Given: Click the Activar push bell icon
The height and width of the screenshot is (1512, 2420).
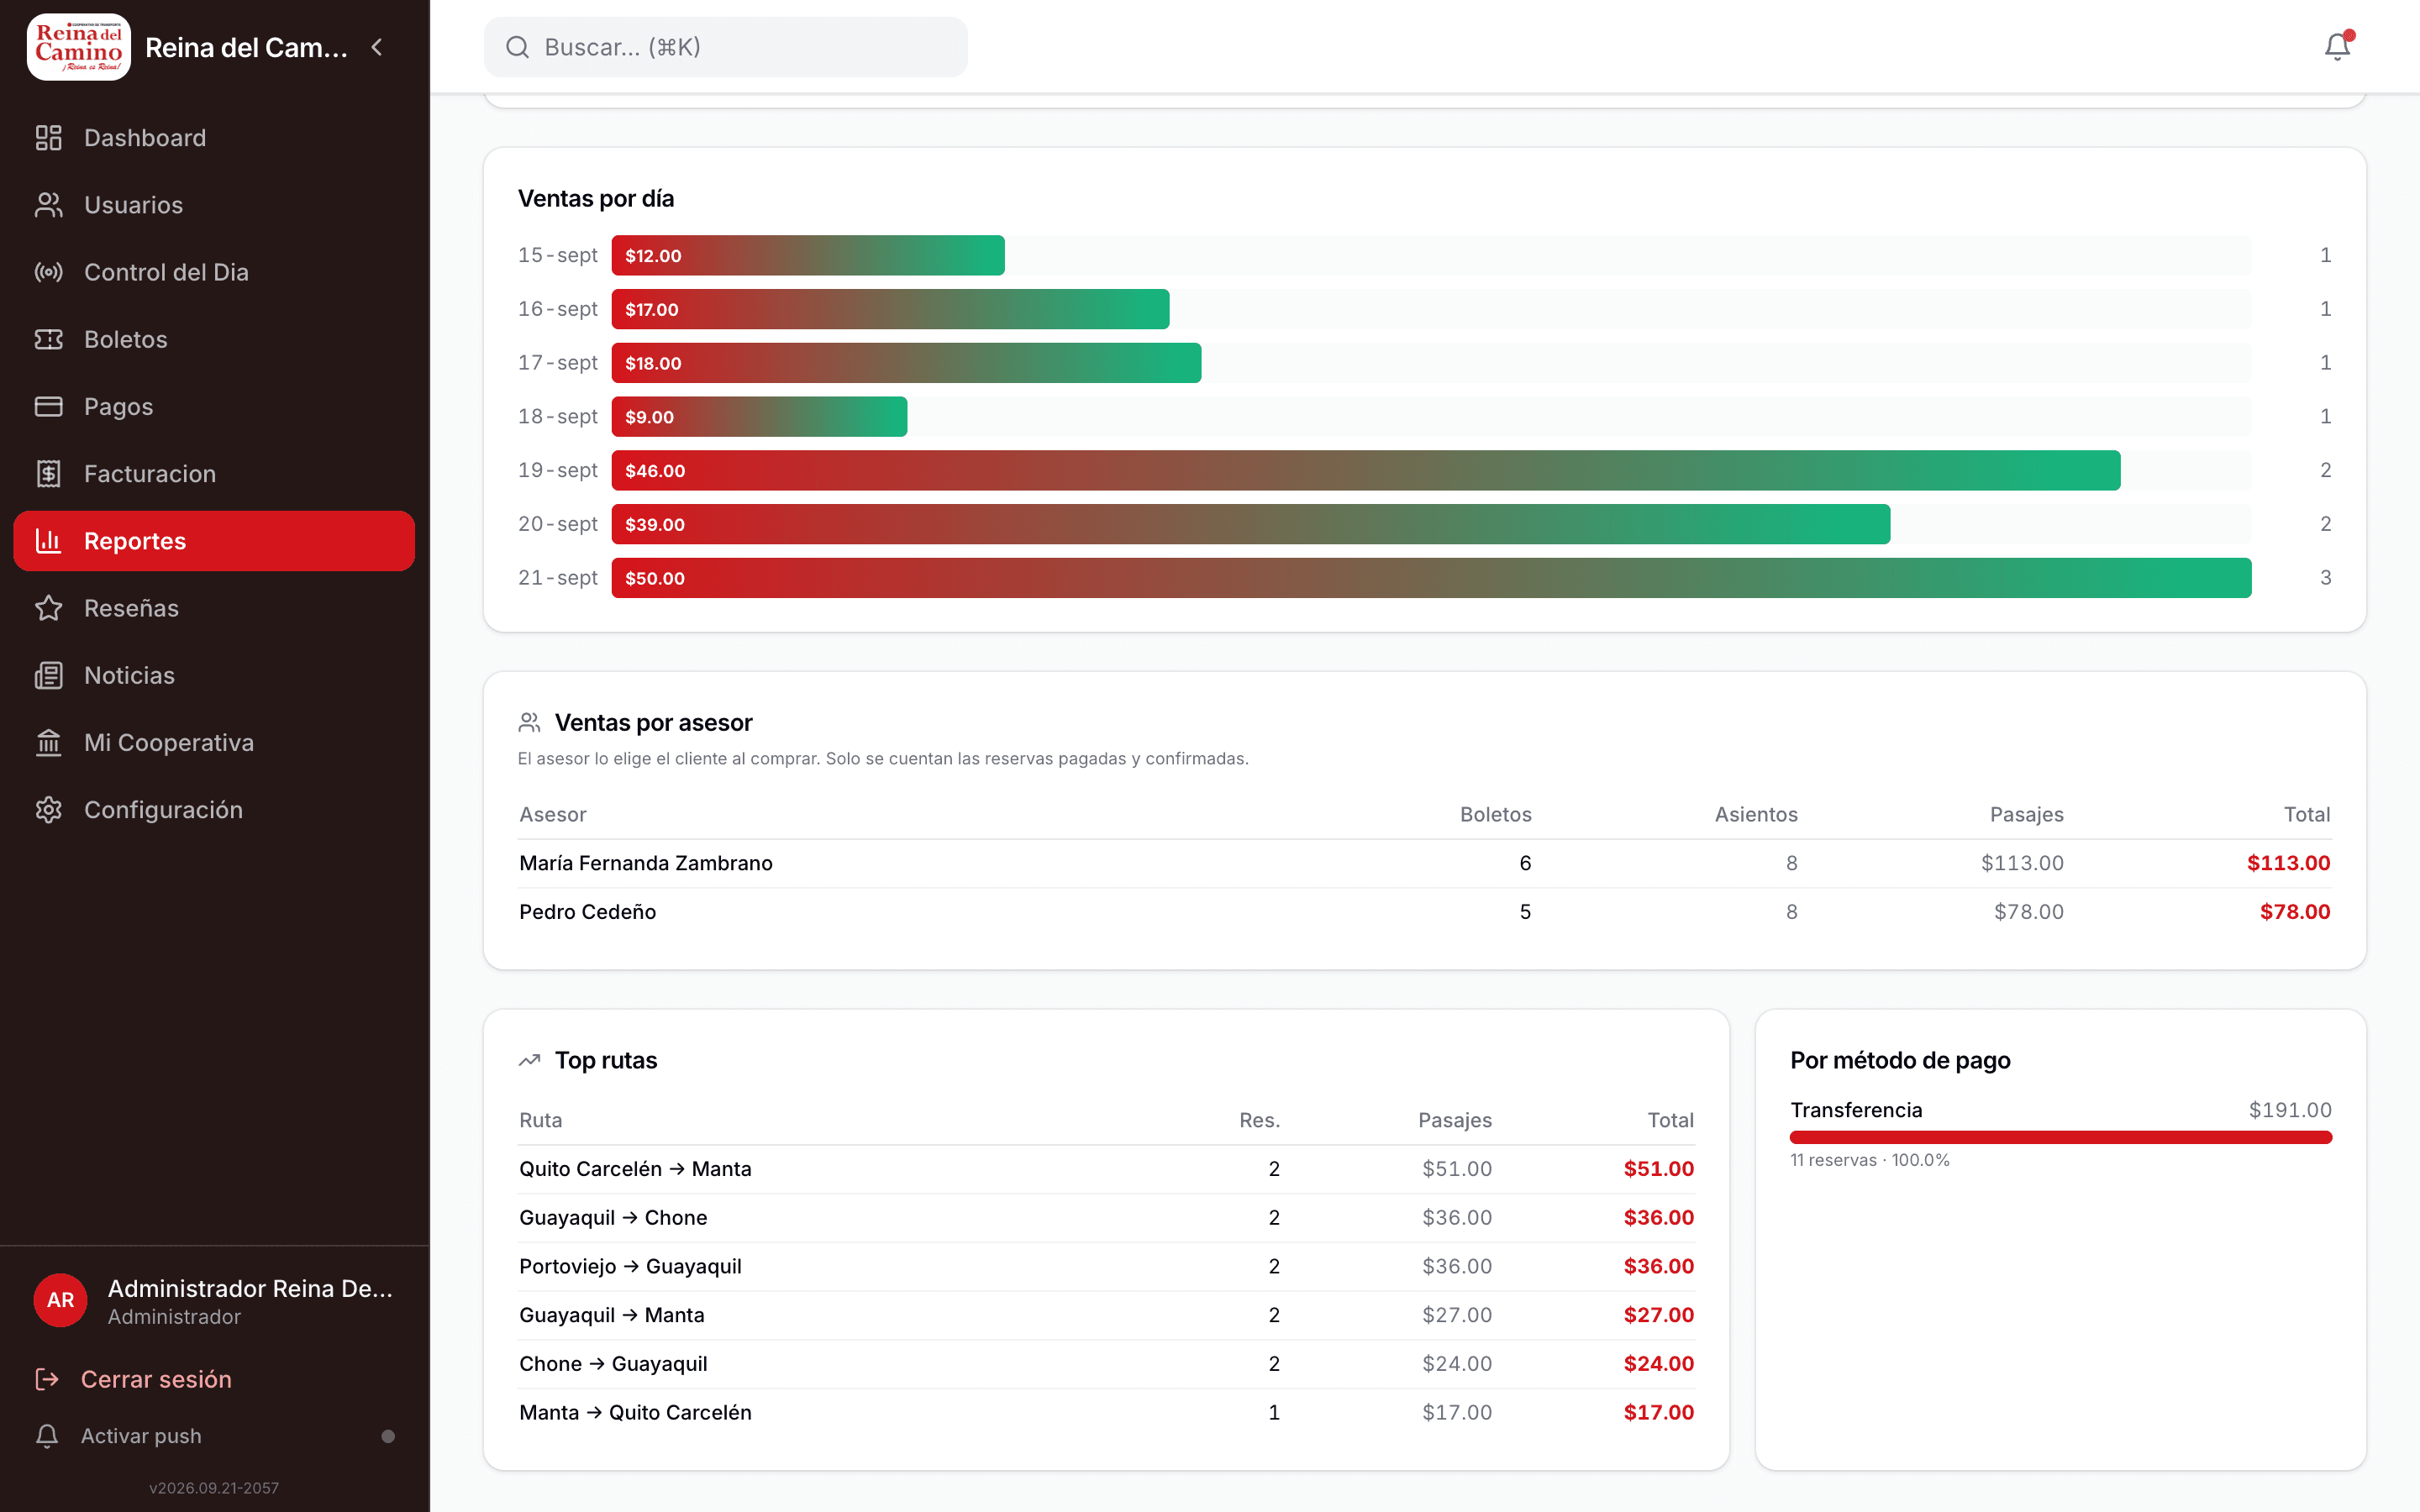Looking at the screenshot, I should (x=47, y=1436).
